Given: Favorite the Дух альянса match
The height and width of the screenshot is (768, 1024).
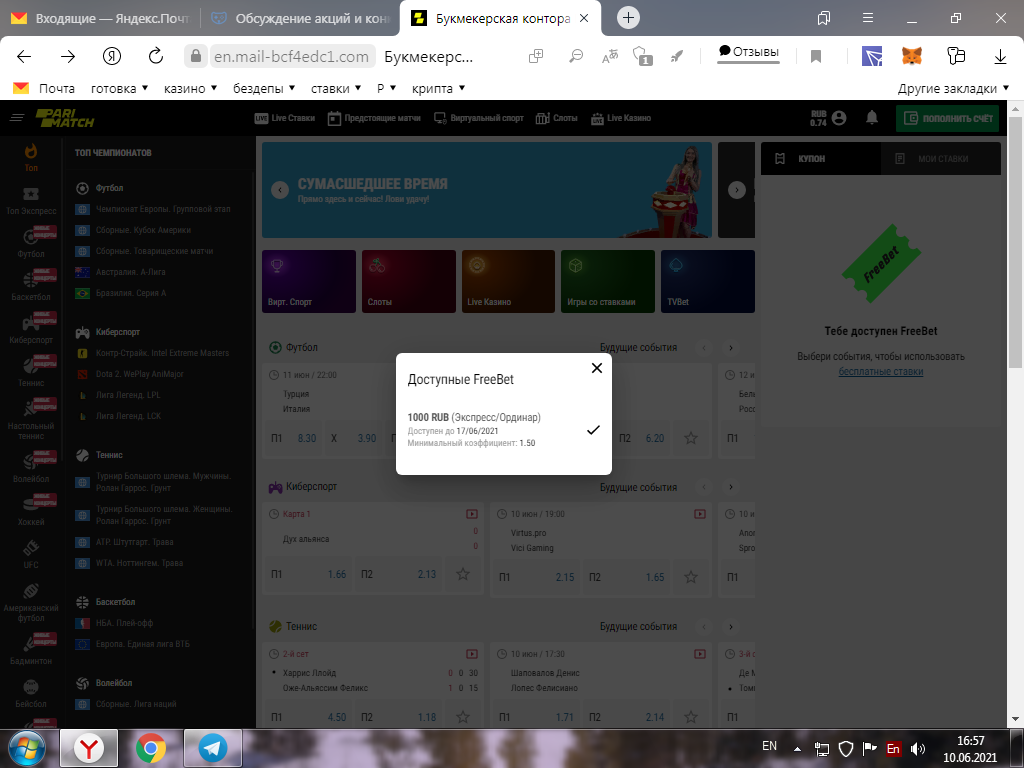Looking at the screenshot, I should click(463, 574).
